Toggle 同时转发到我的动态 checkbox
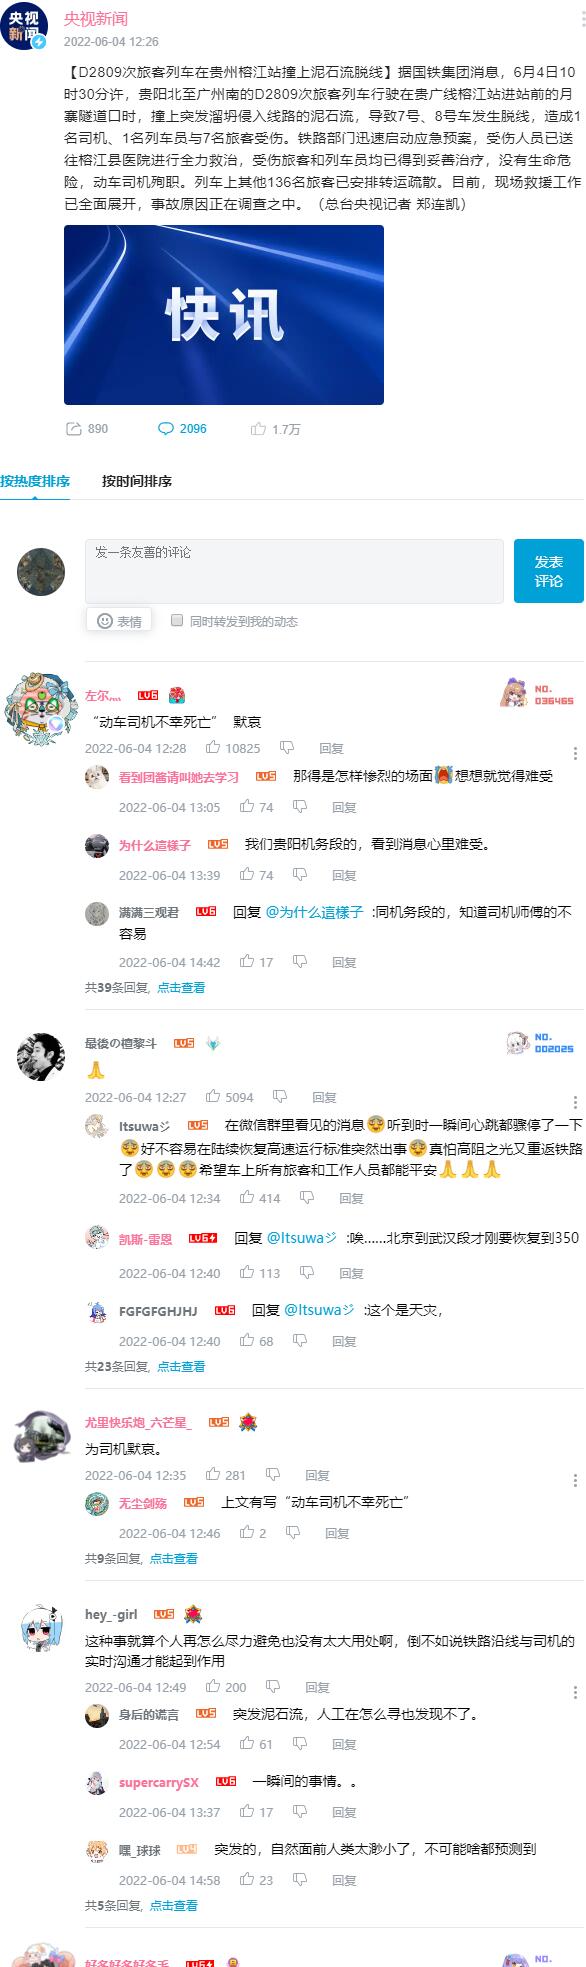This screenshot has height=1967, width=586. 177,620
